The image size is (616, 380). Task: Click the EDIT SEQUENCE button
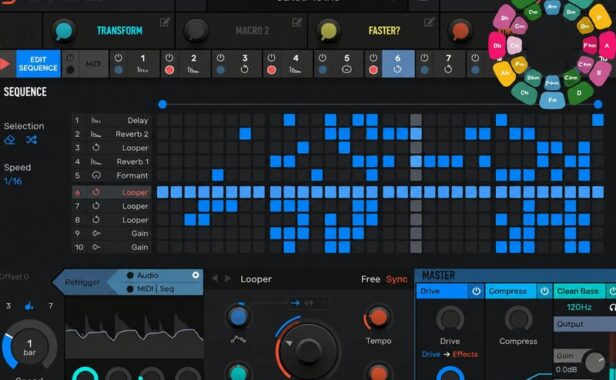tap(38, 64)
